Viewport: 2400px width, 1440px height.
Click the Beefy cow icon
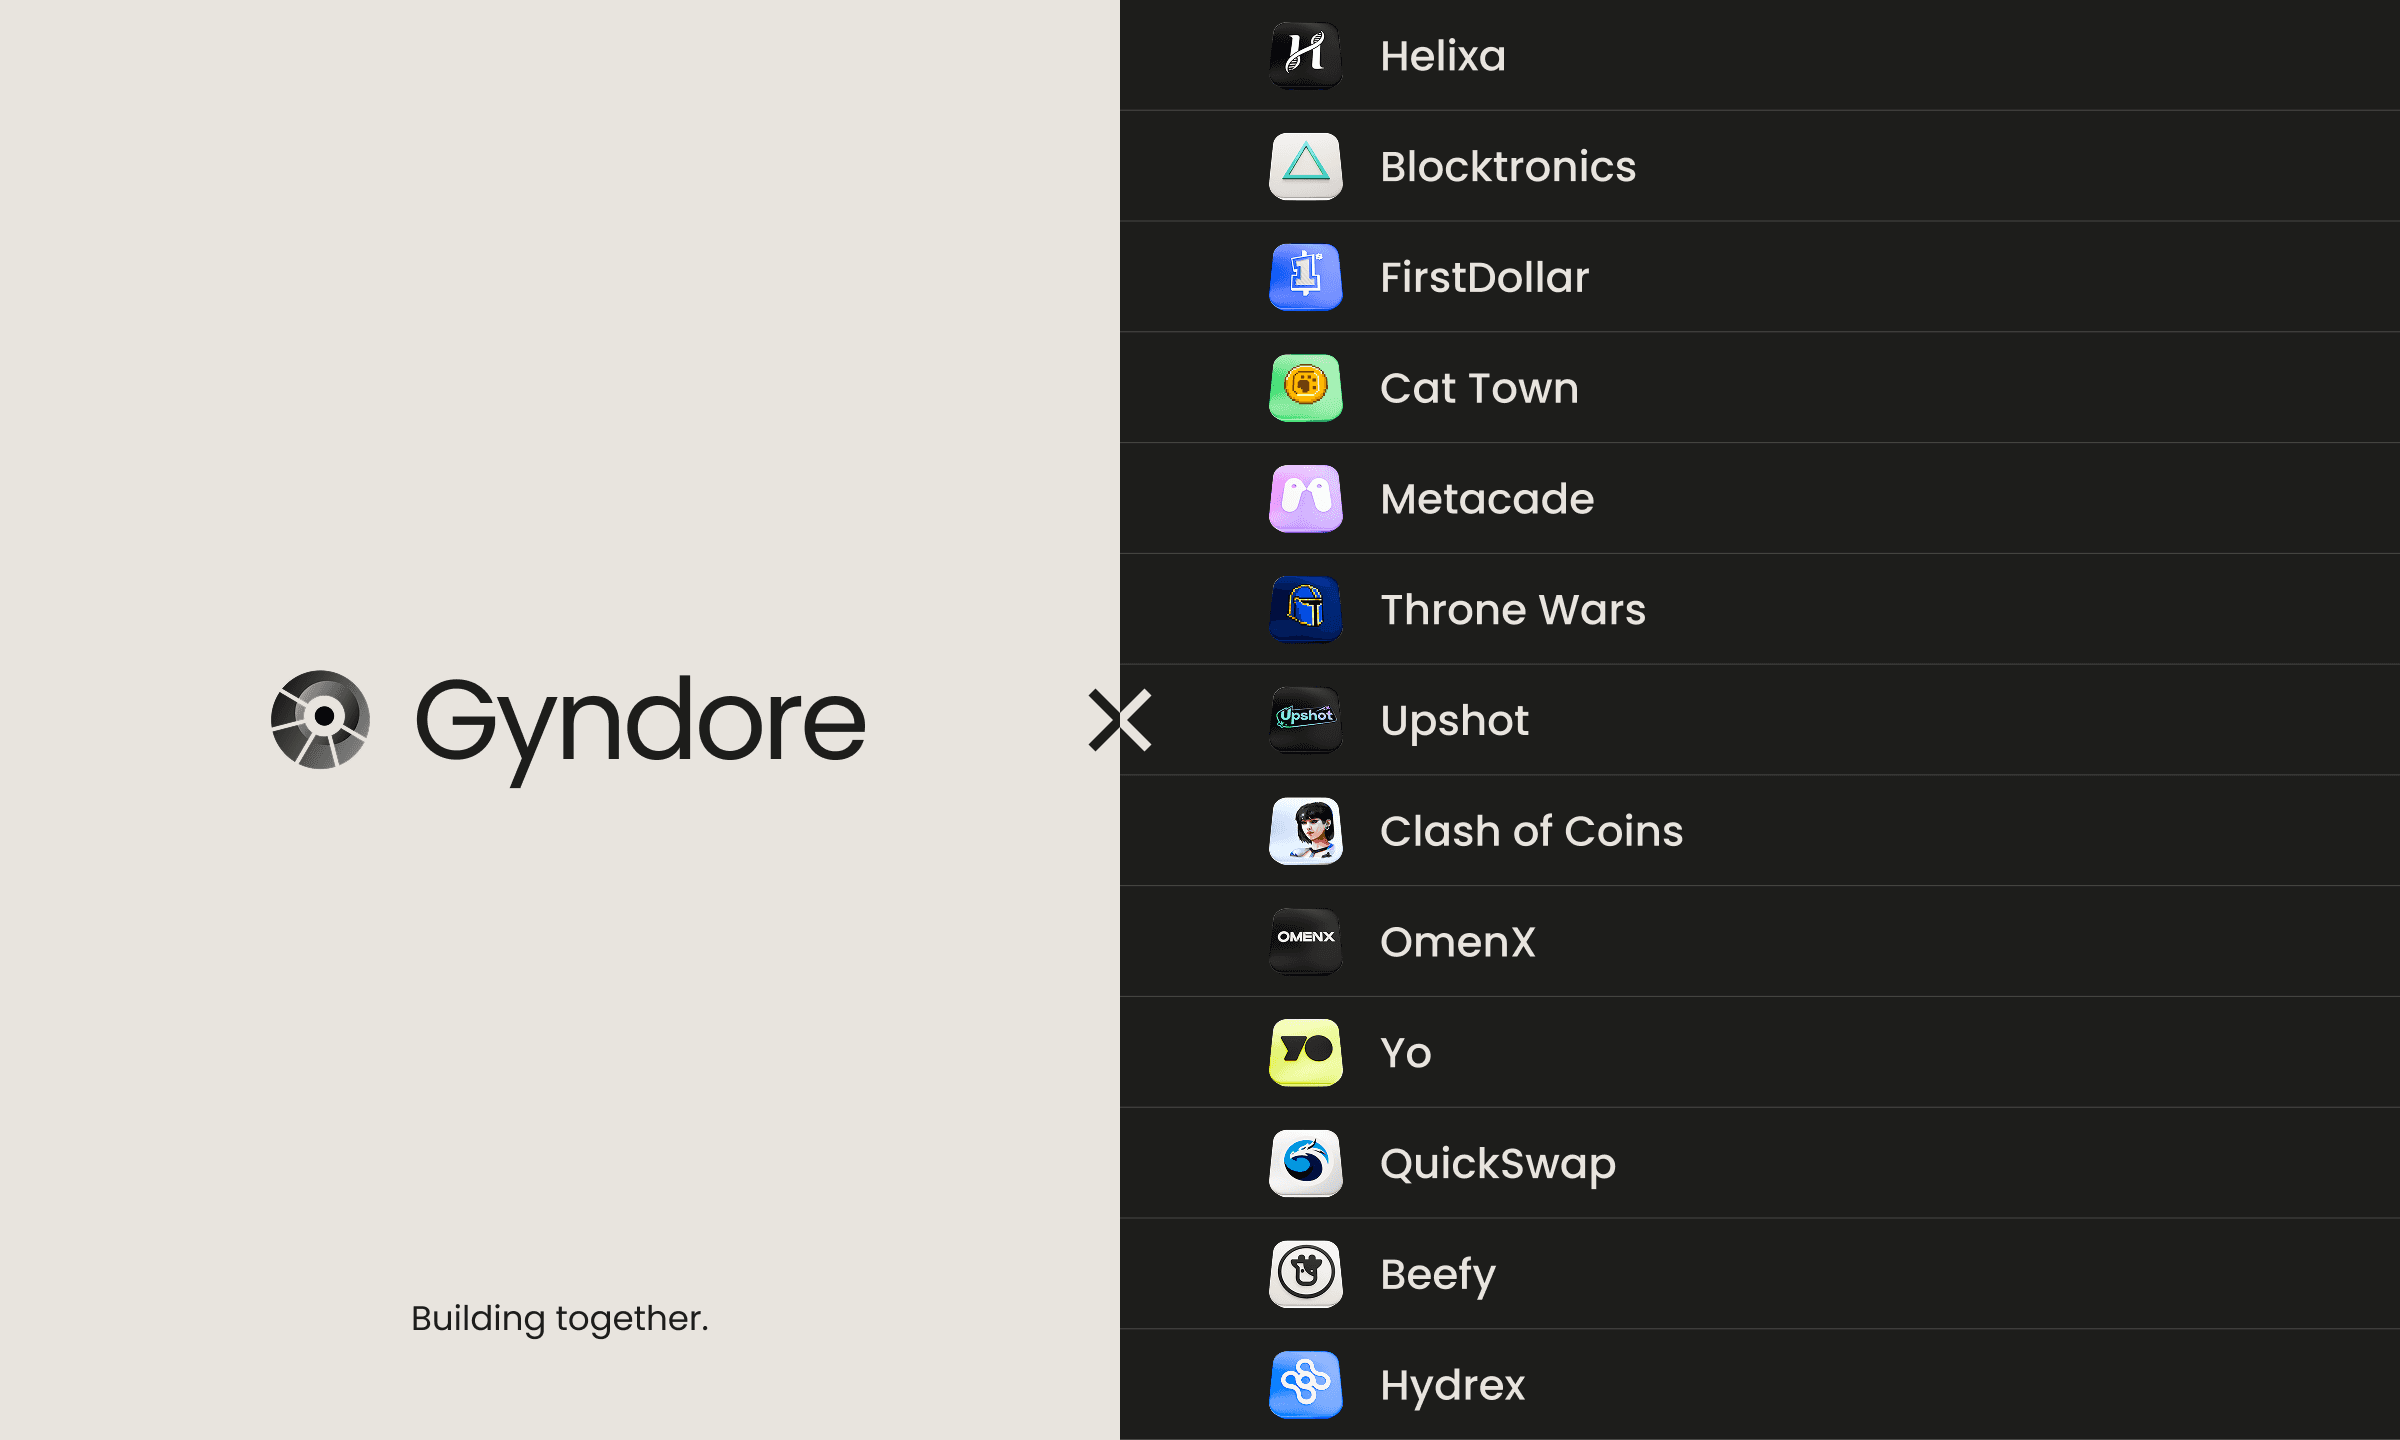[x=1305, y=1275]
